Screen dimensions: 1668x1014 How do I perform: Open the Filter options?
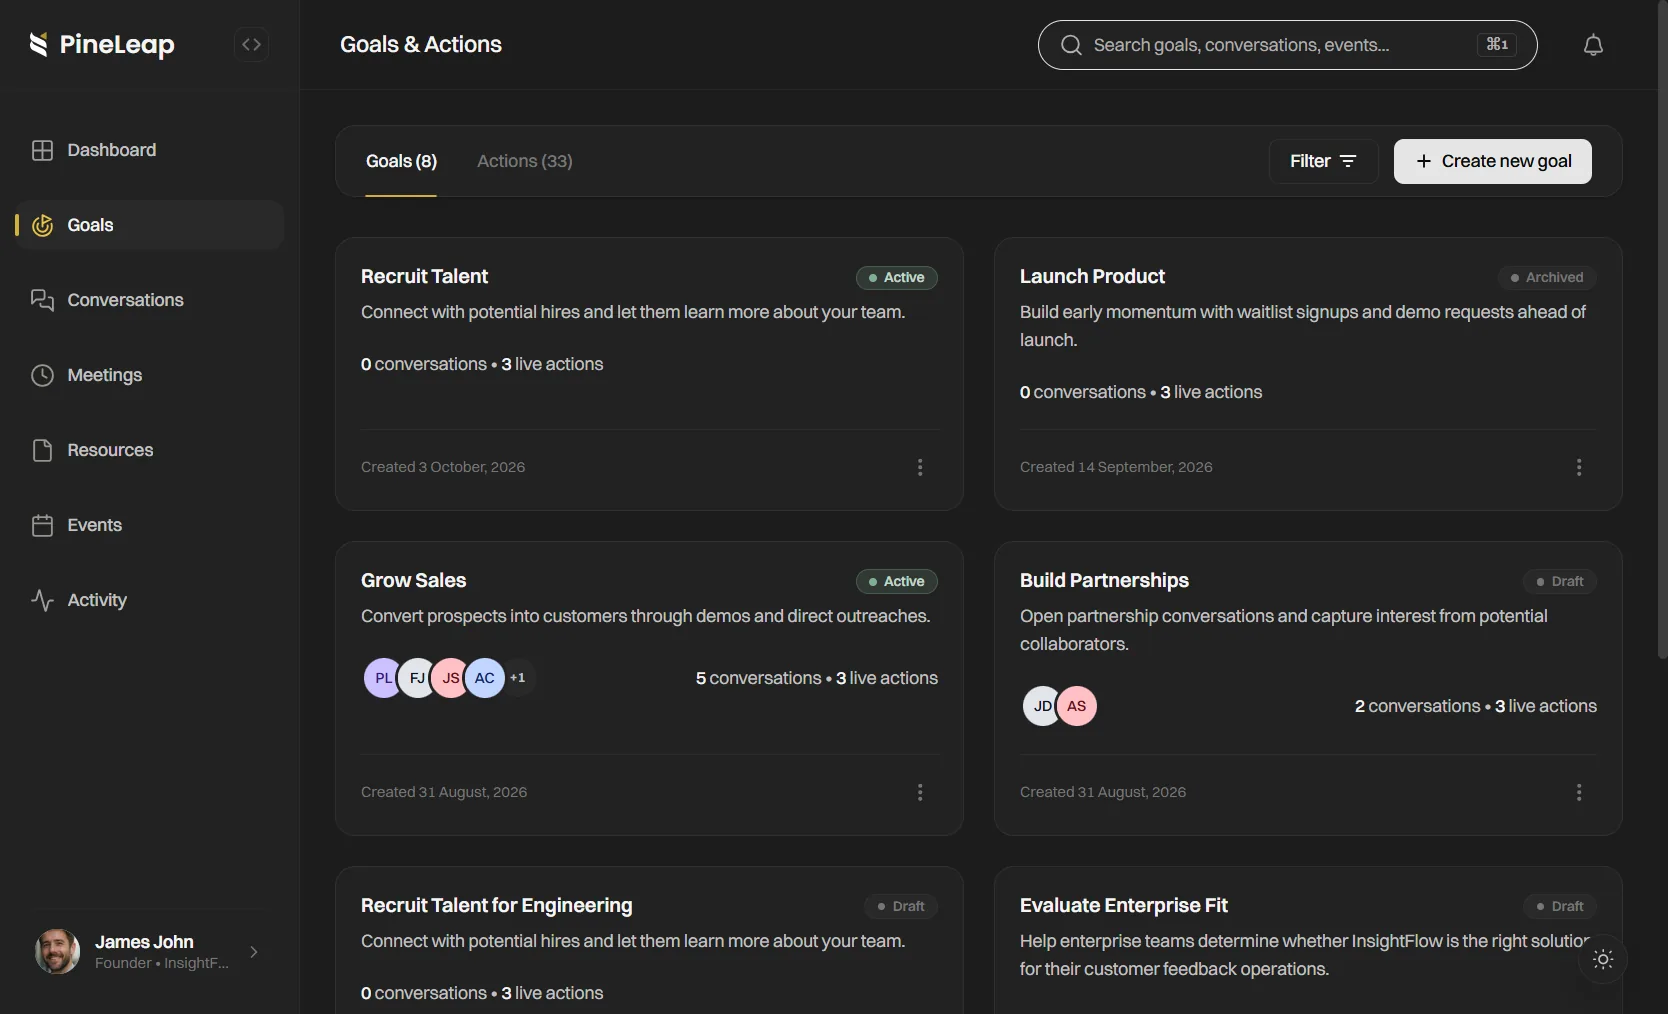tap(1323, 161)
